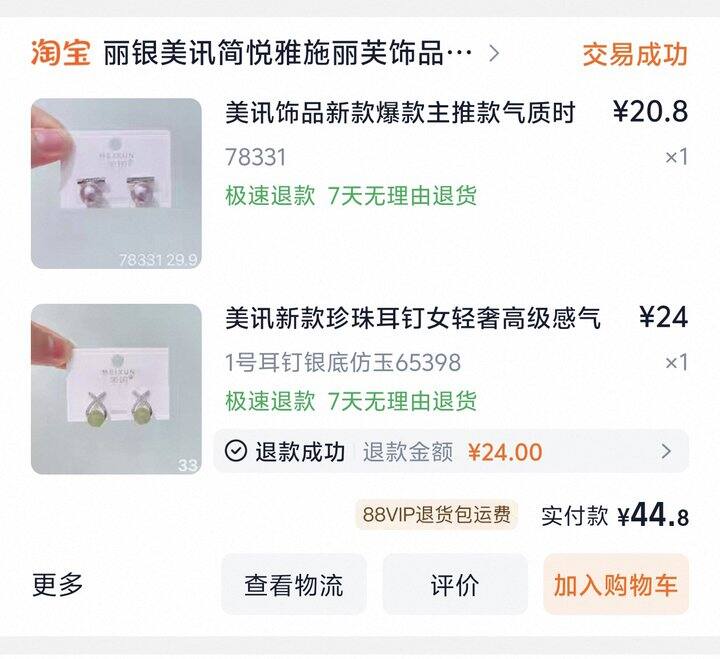This screenshot has width=720, height=659.
Task: Tap the 交易成功 order status
Action: pyautogui.click(x=635, y=55)
